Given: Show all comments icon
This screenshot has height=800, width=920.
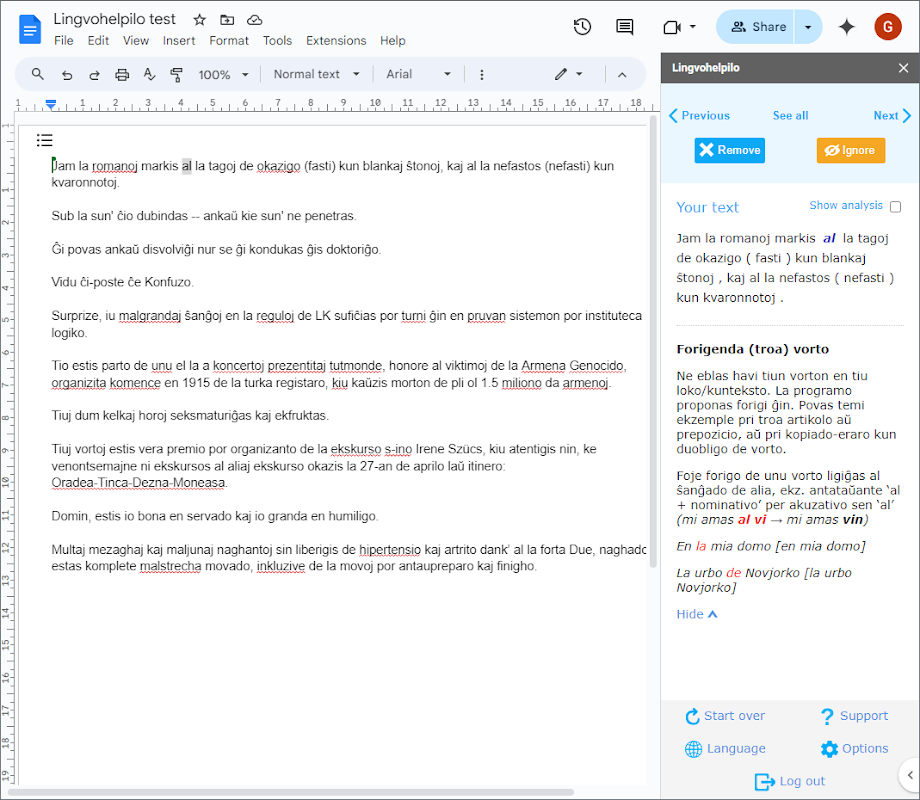Looking at the screenshot, I should coord(624,26).
